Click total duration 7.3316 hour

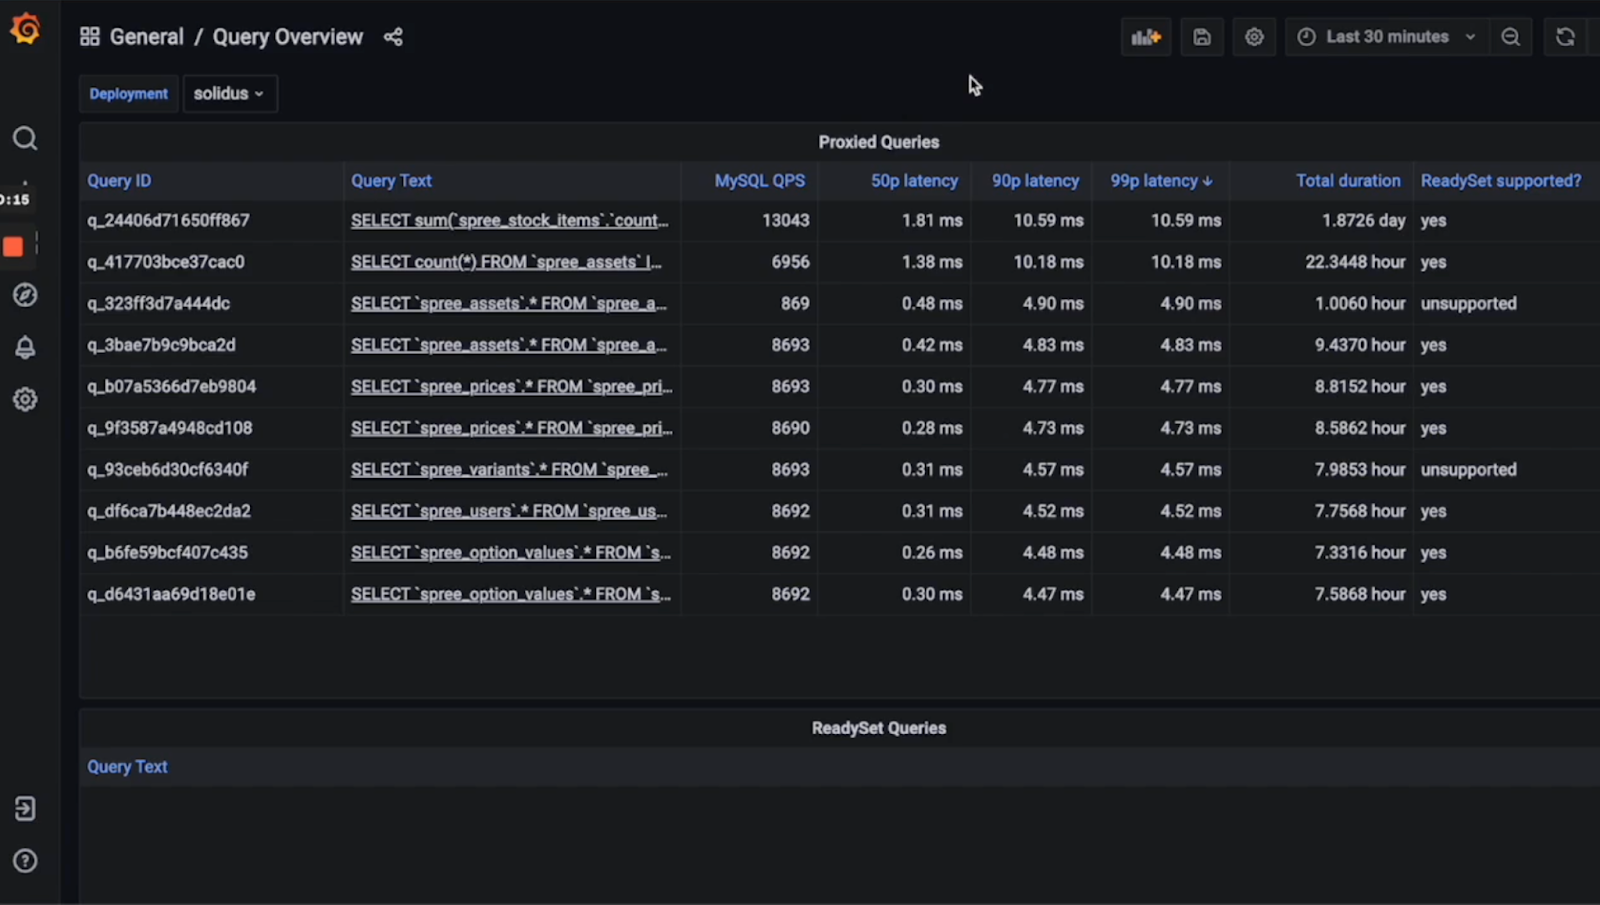[x=1360, y=552]
